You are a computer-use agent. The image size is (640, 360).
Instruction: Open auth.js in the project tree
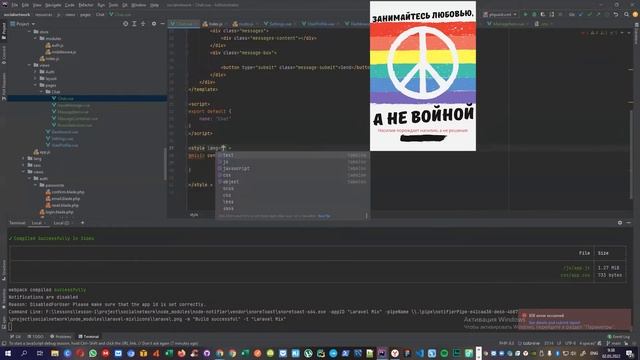click(x=54, y=45)
